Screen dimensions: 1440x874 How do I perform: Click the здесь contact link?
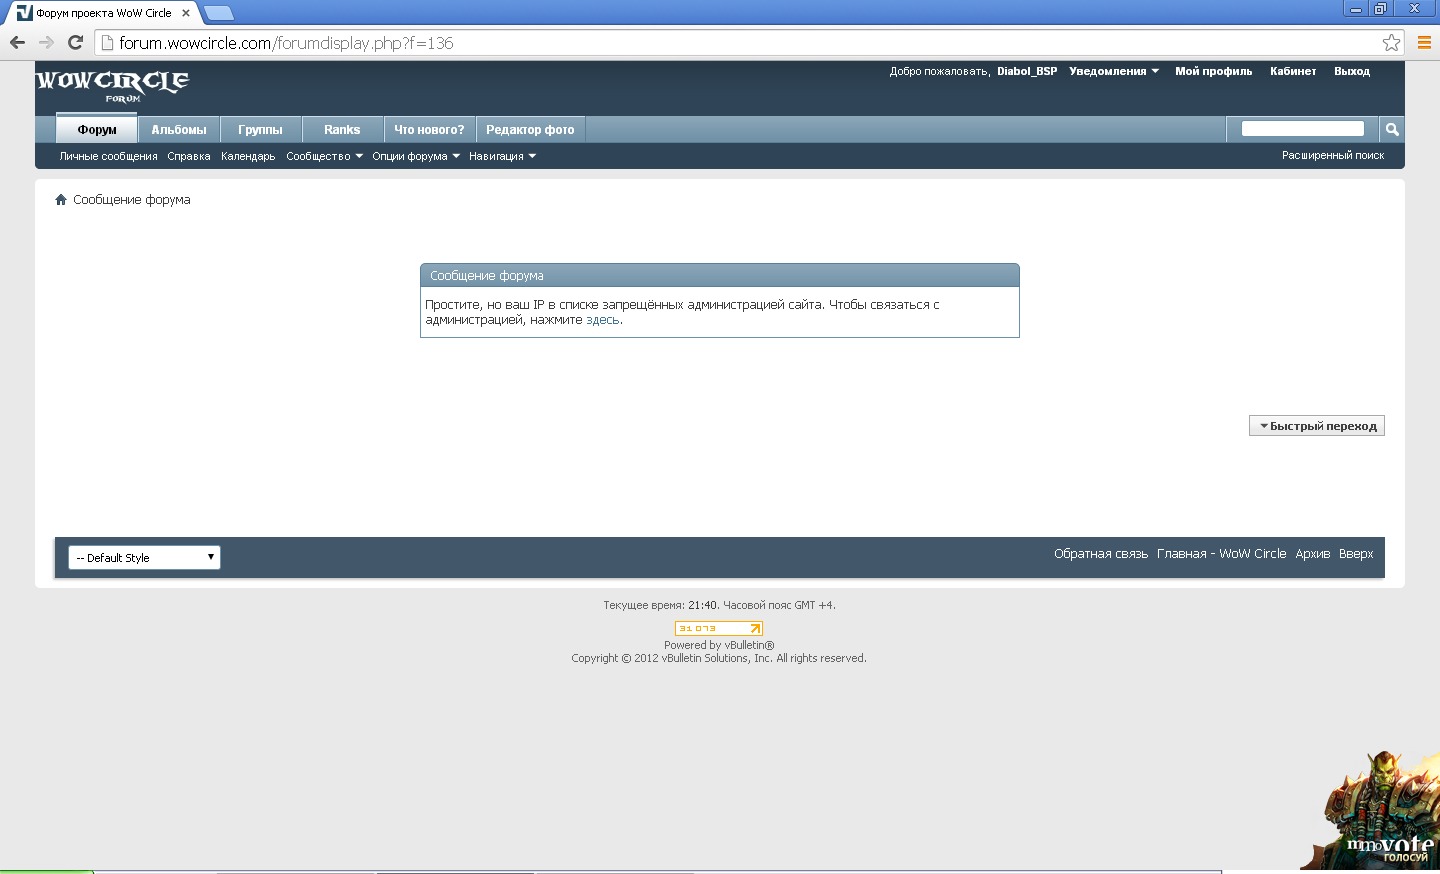603,320
